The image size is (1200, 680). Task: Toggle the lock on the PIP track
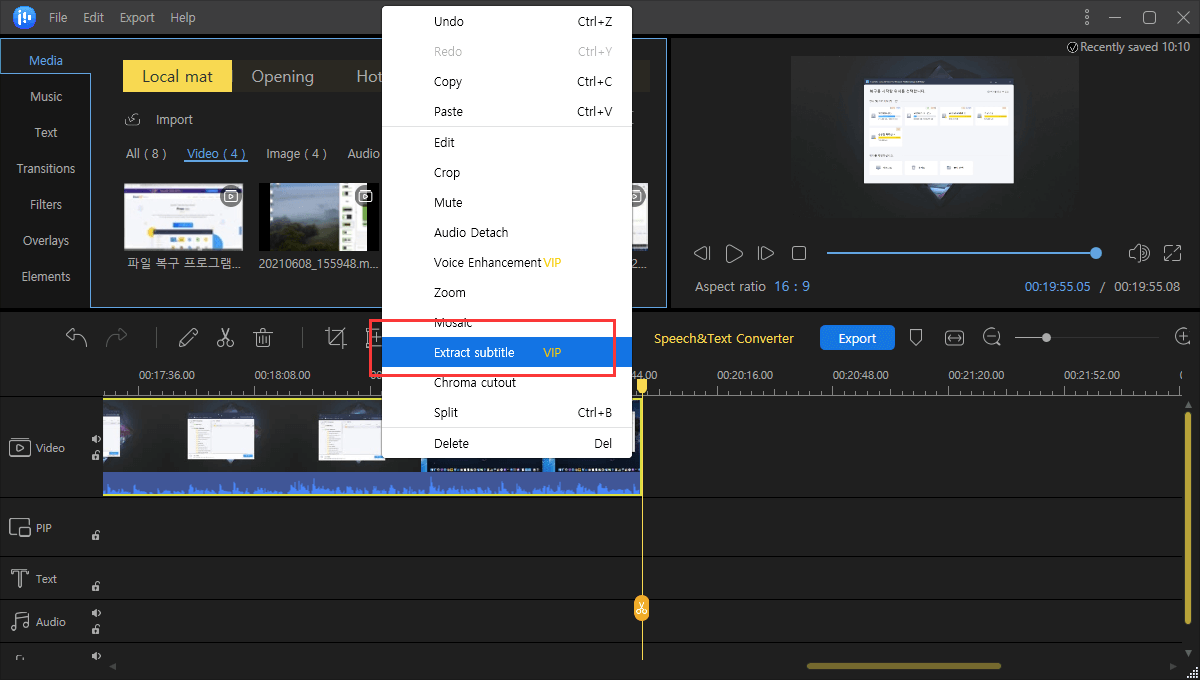click(96, 535)
